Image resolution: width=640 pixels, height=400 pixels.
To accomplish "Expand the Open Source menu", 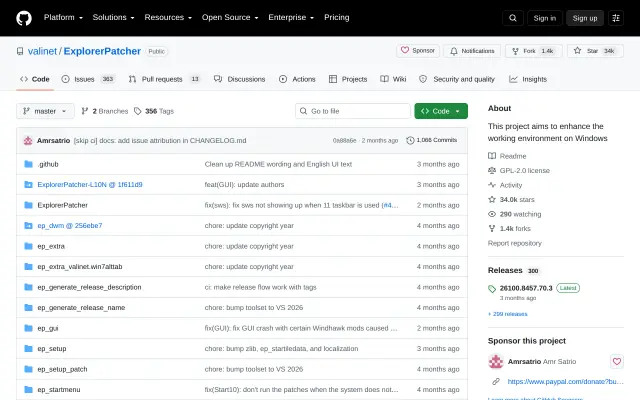I will [230, 18].
